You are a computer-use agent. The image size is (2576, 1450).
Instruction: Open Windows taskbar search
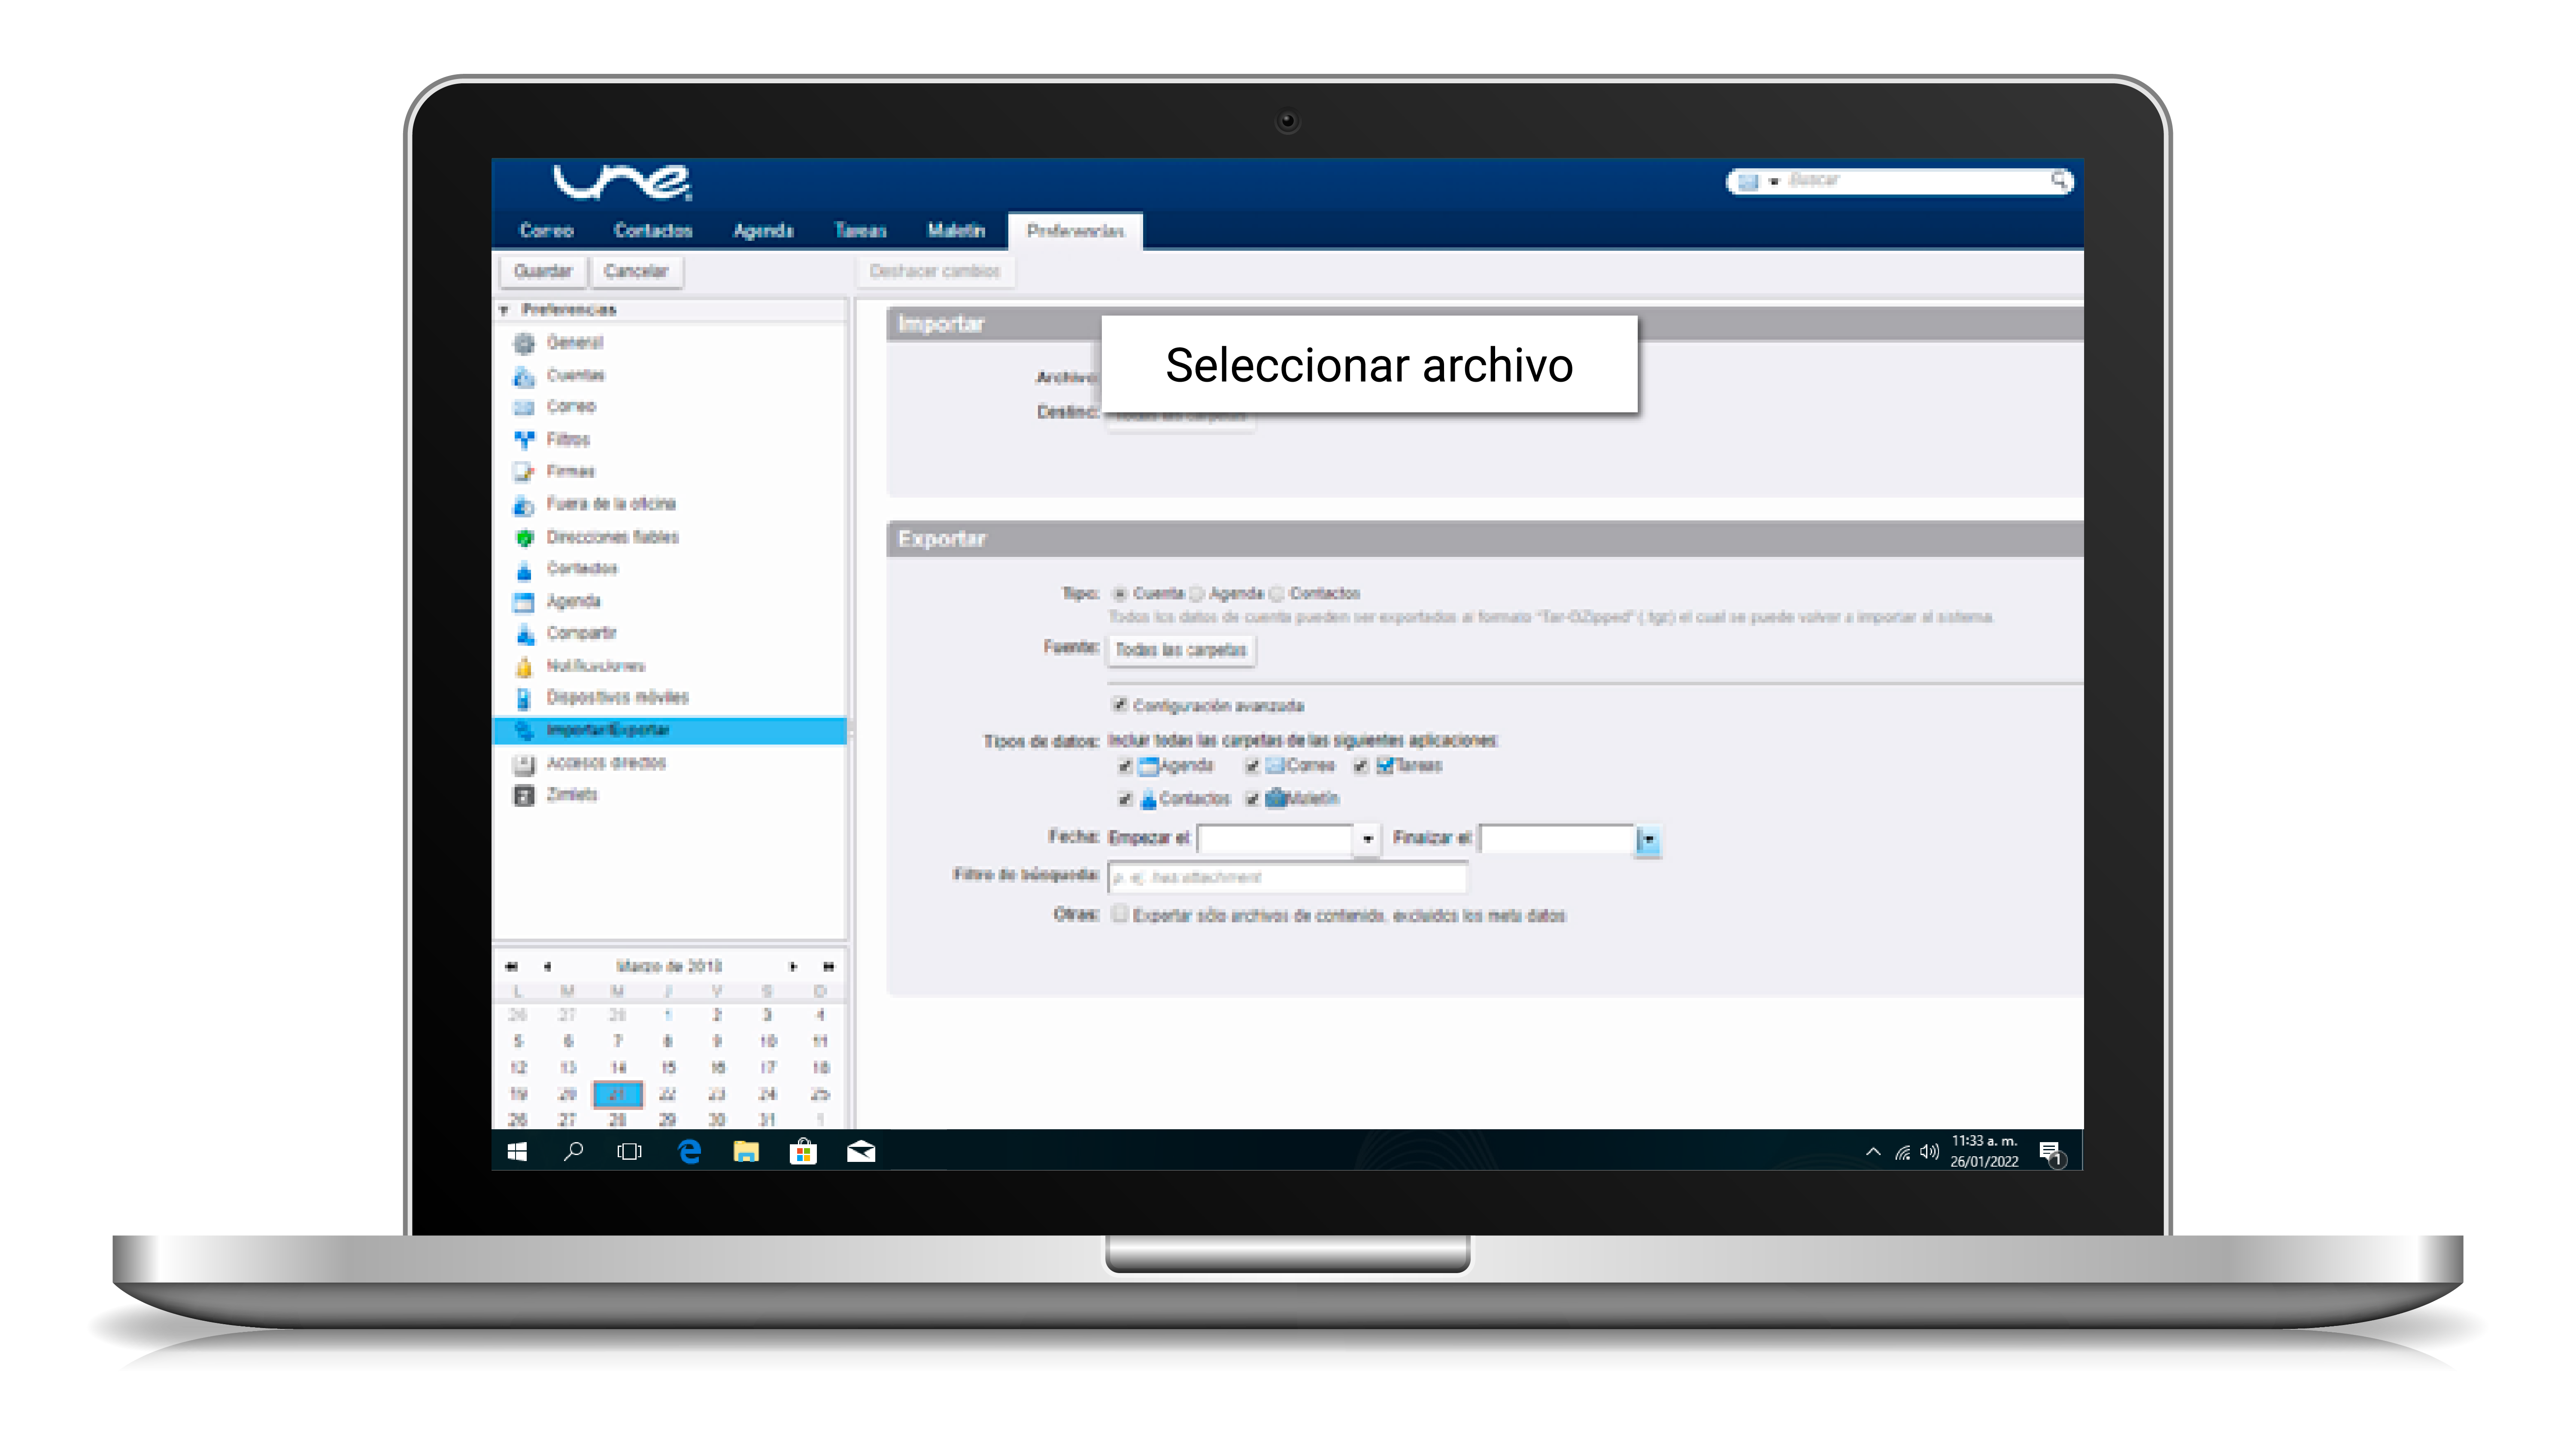(x=573, y=1152)
